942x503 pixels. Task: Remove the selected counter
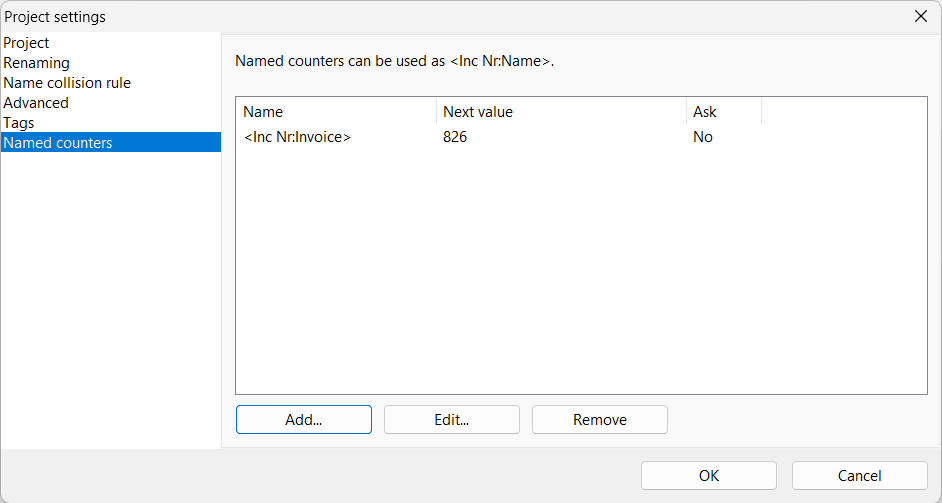point(600,419)
